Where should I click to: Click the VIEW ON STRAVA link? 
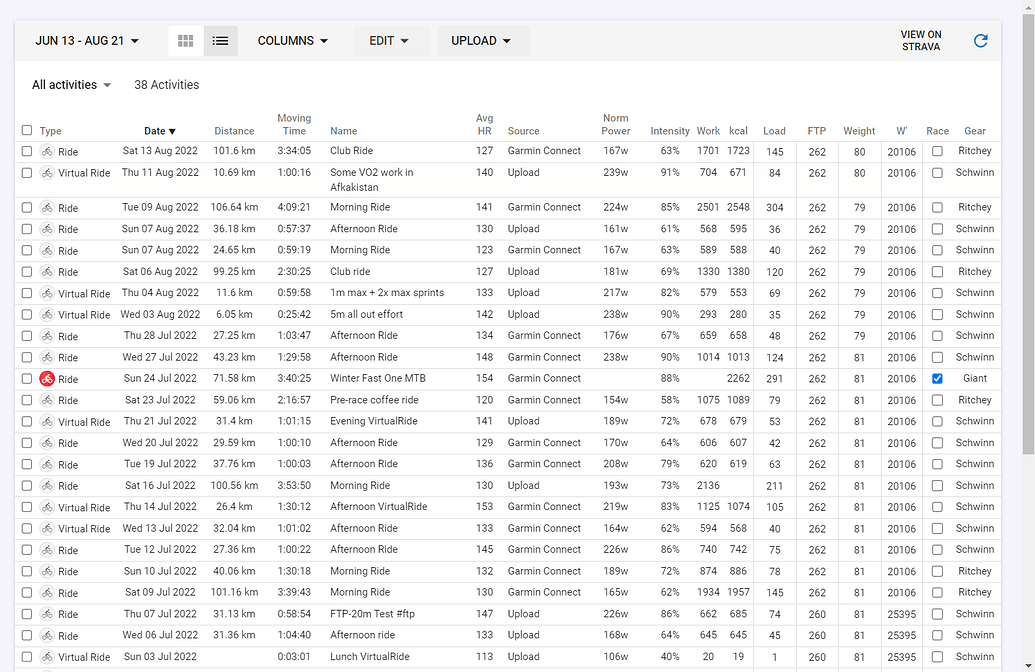920,41
